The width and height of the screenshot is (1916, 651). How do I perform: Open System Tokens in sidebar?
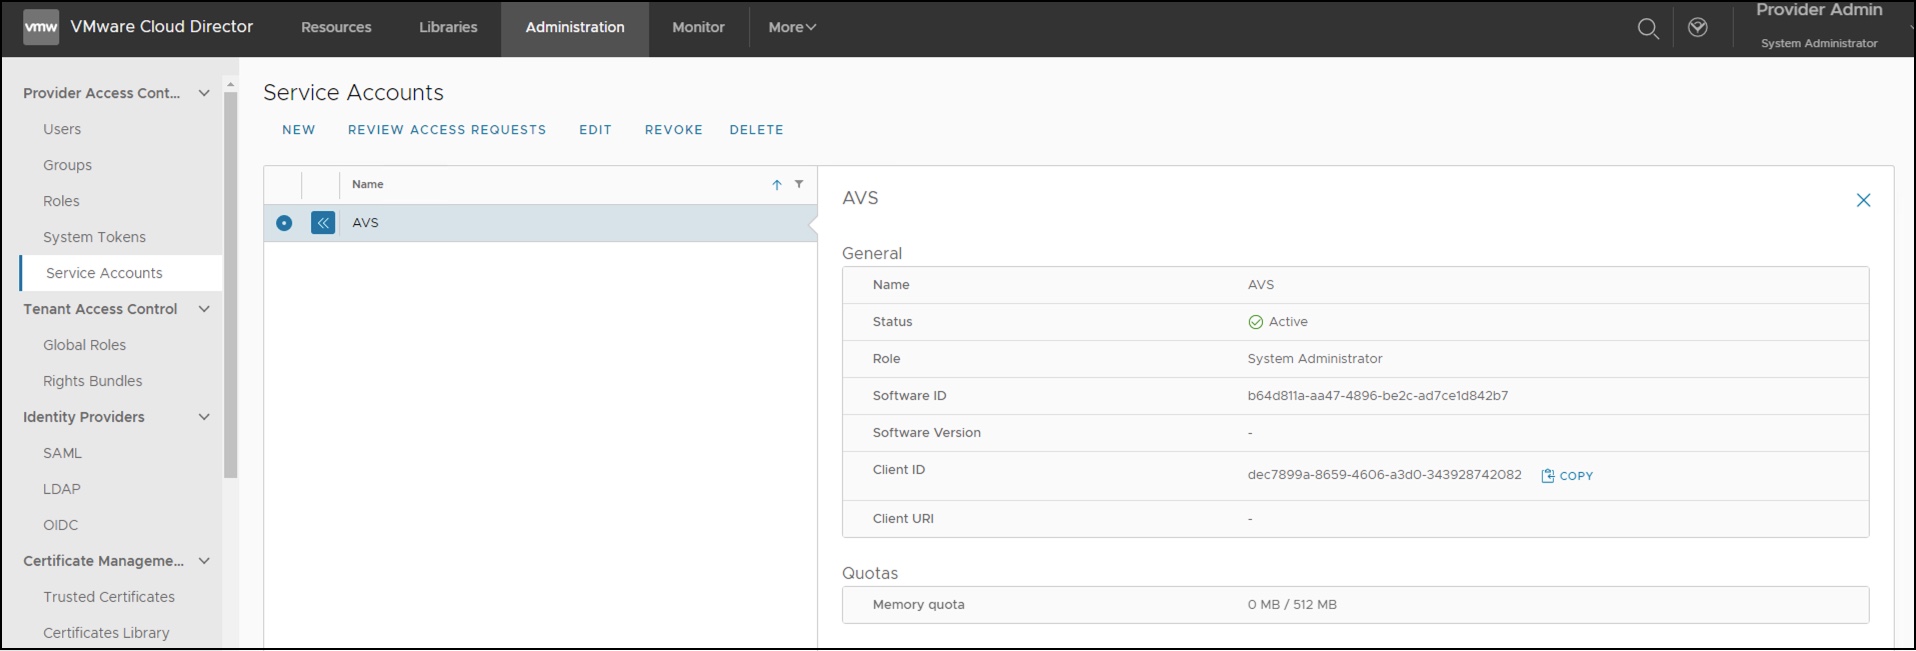pos(94,237)
